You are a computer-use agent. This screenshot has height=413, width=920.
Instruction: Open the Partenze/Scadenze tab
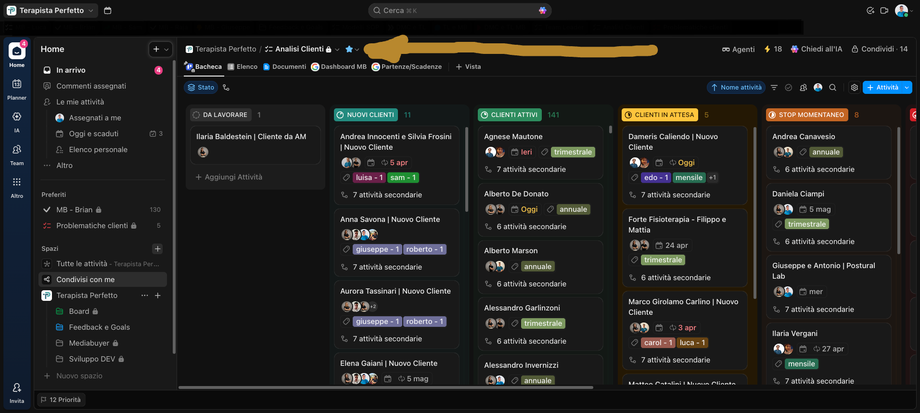(x=406, y=67)
